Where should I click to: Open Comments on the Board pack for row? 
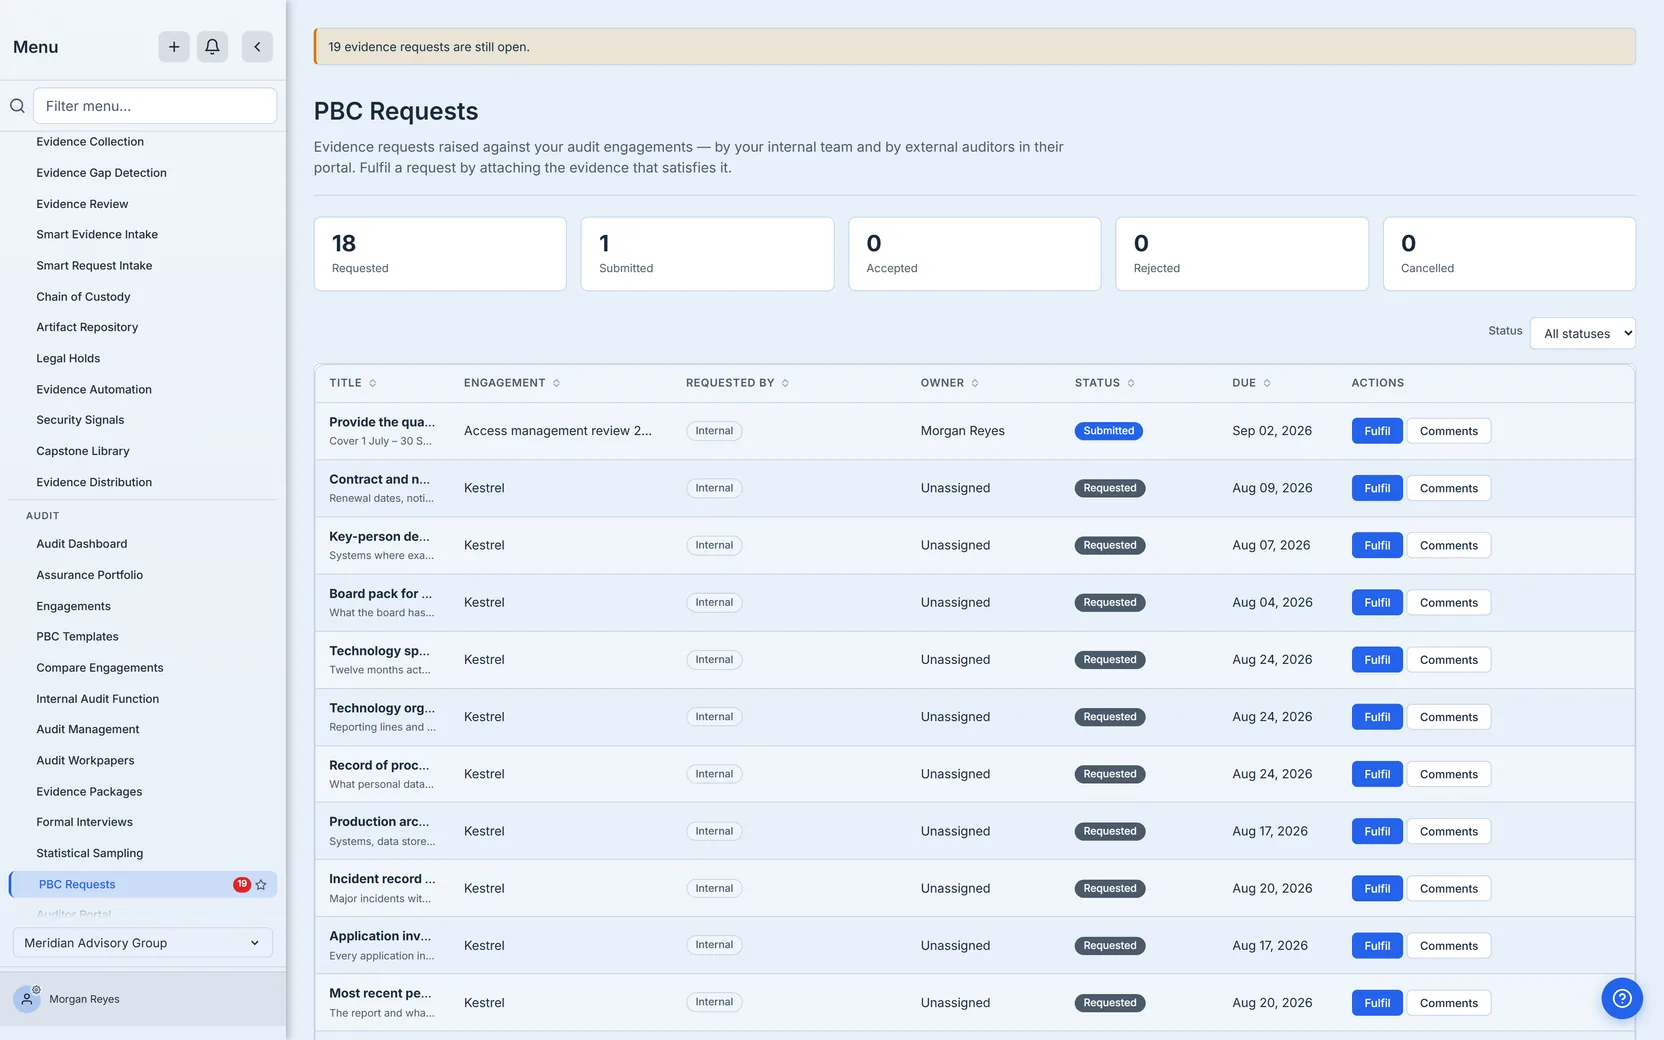pyautogui.click(x=1448, y=602)
